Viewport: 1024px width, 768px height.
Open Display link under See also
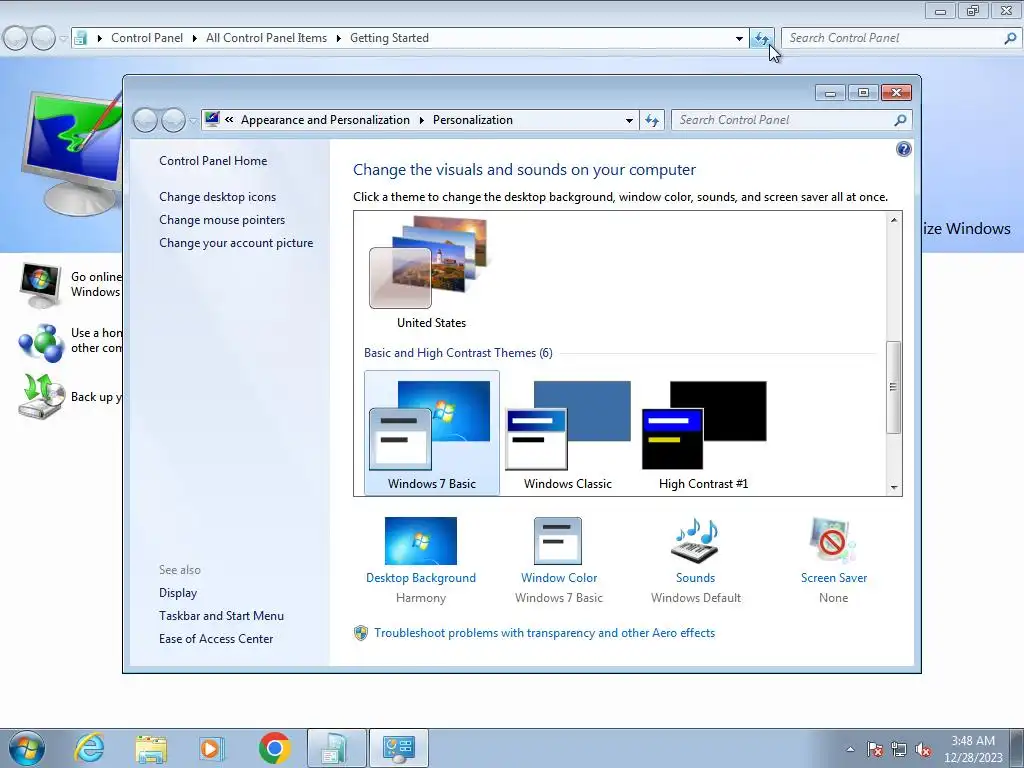pyautogui.click(x=178, y=593)
